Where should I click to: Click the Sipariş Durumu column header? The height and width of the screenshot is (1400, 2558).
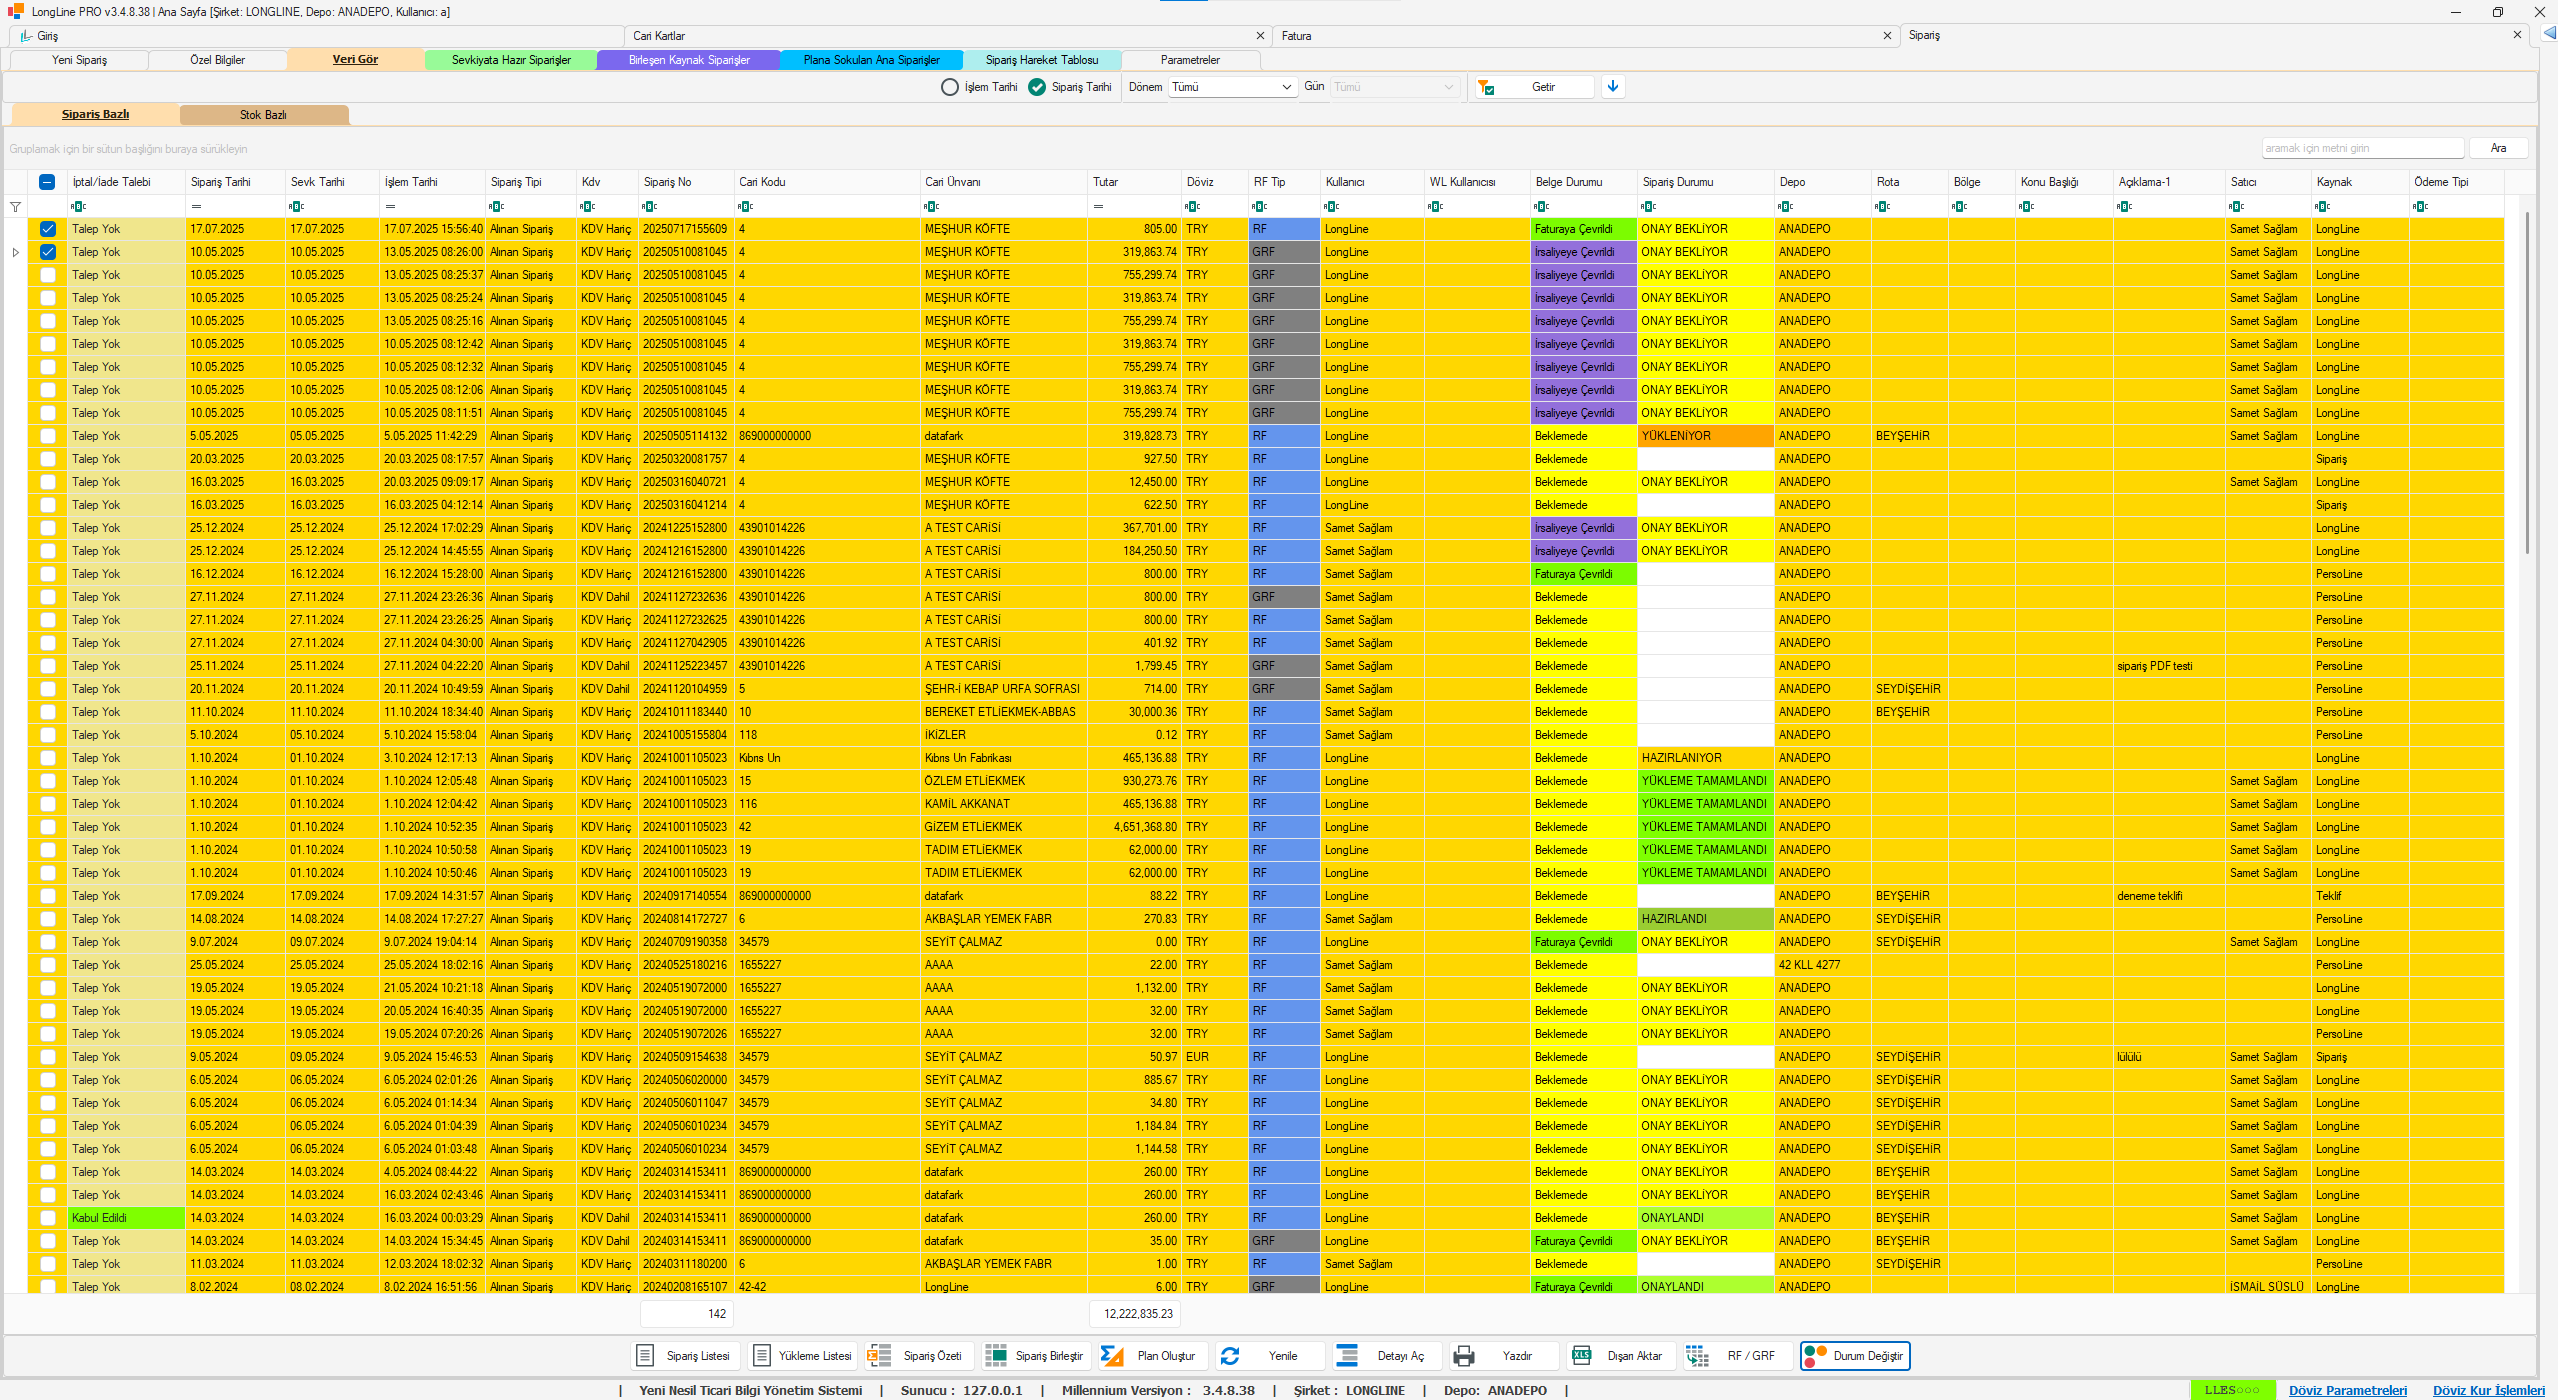pyautogui.click(x=1705, y=182)
